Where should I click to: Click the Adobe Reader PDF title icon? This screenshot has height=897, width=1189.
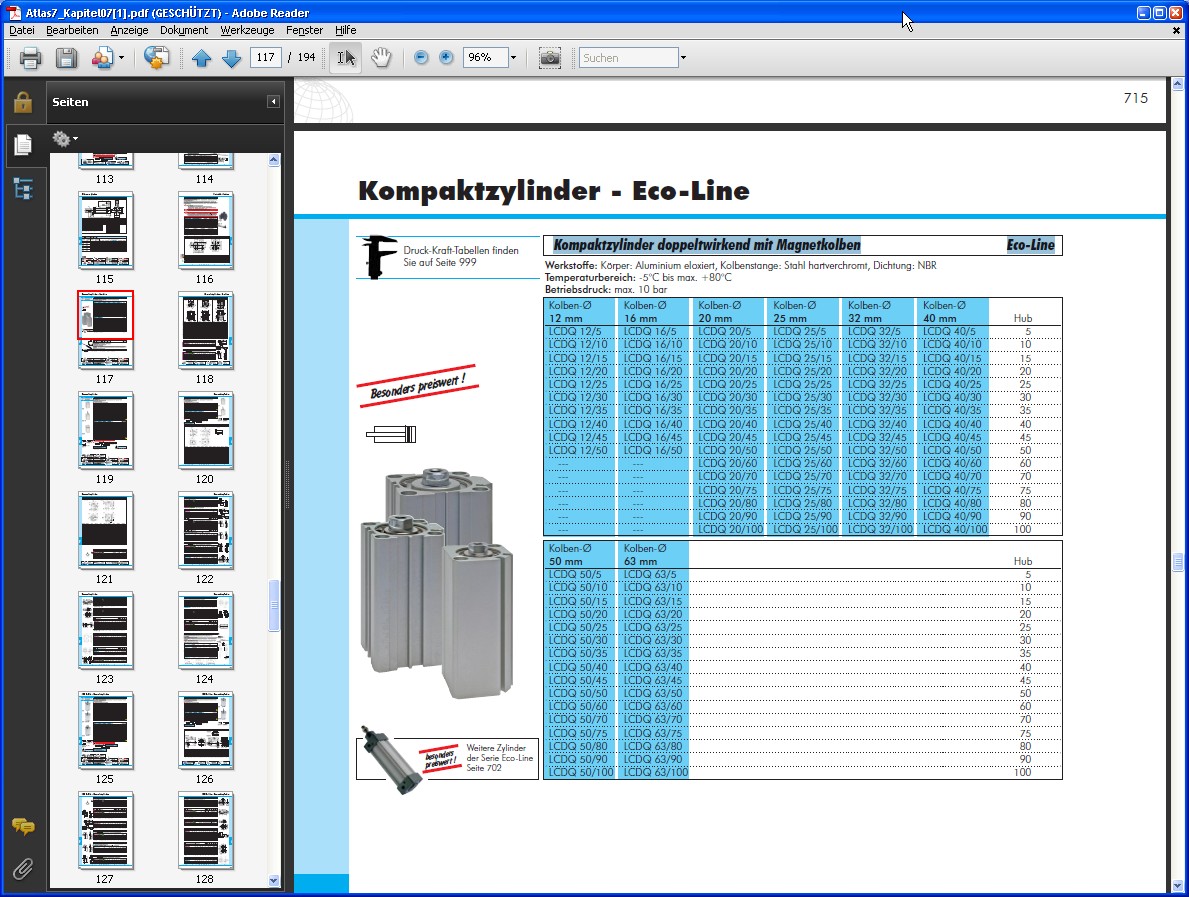(14, 12)
